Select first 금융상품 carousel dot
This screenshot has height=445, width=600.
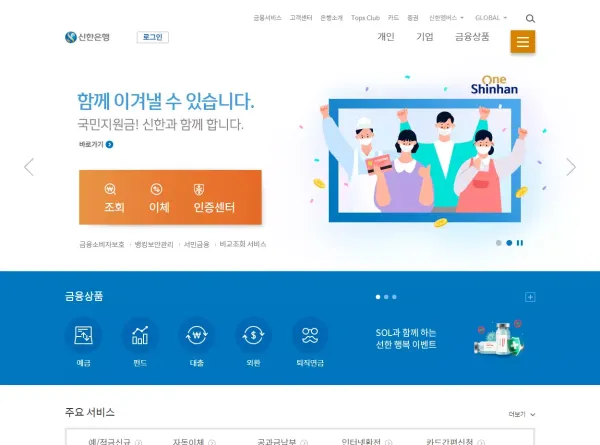(378, 297)
